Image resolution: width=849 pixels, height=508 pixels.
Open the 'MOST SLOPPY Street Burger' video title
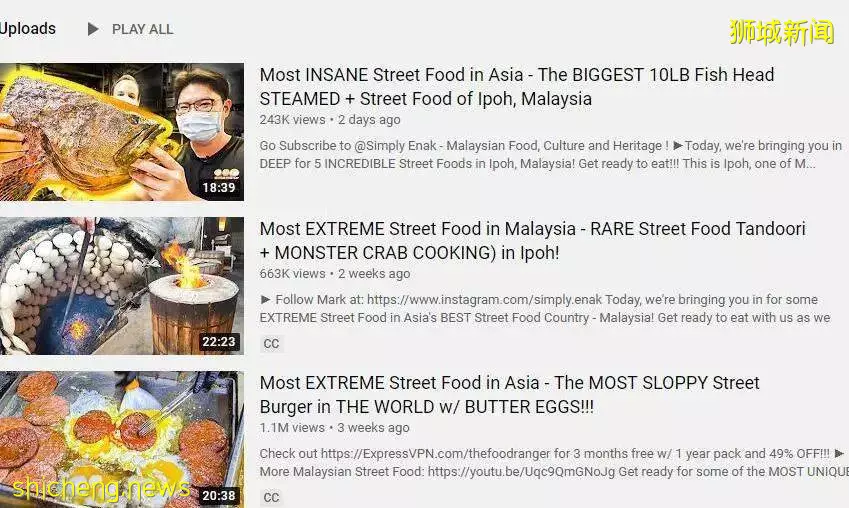[x=510, y=394]
